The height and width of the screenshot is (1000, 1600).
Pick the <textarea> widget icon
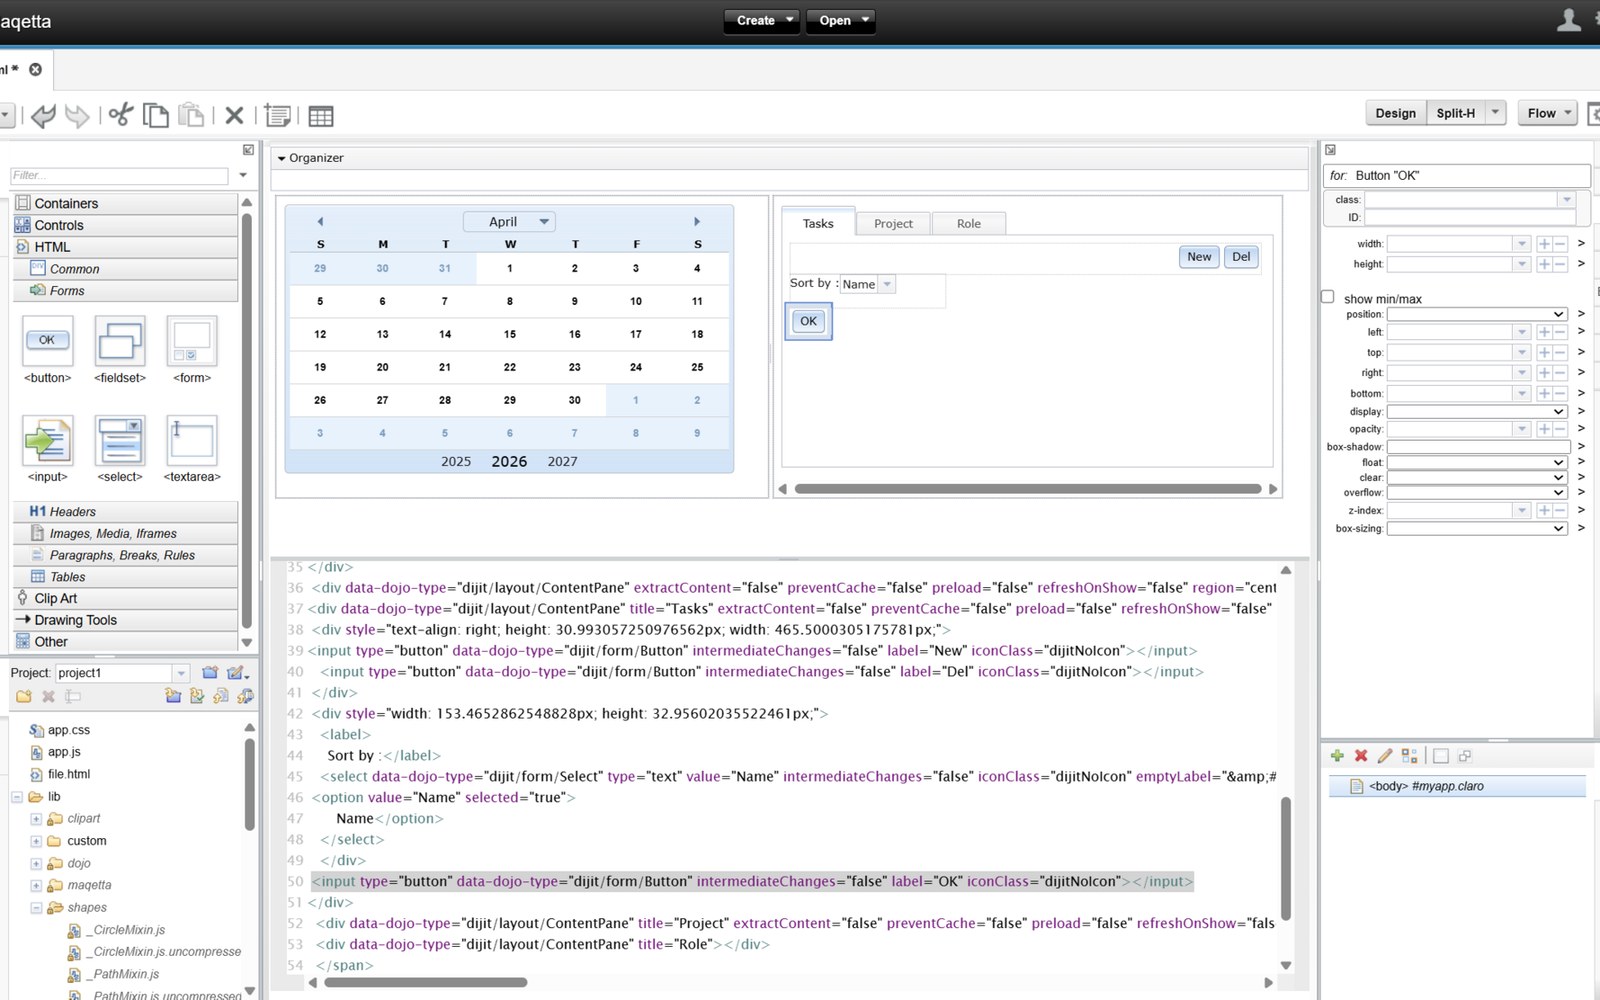(x=192, y=440)
